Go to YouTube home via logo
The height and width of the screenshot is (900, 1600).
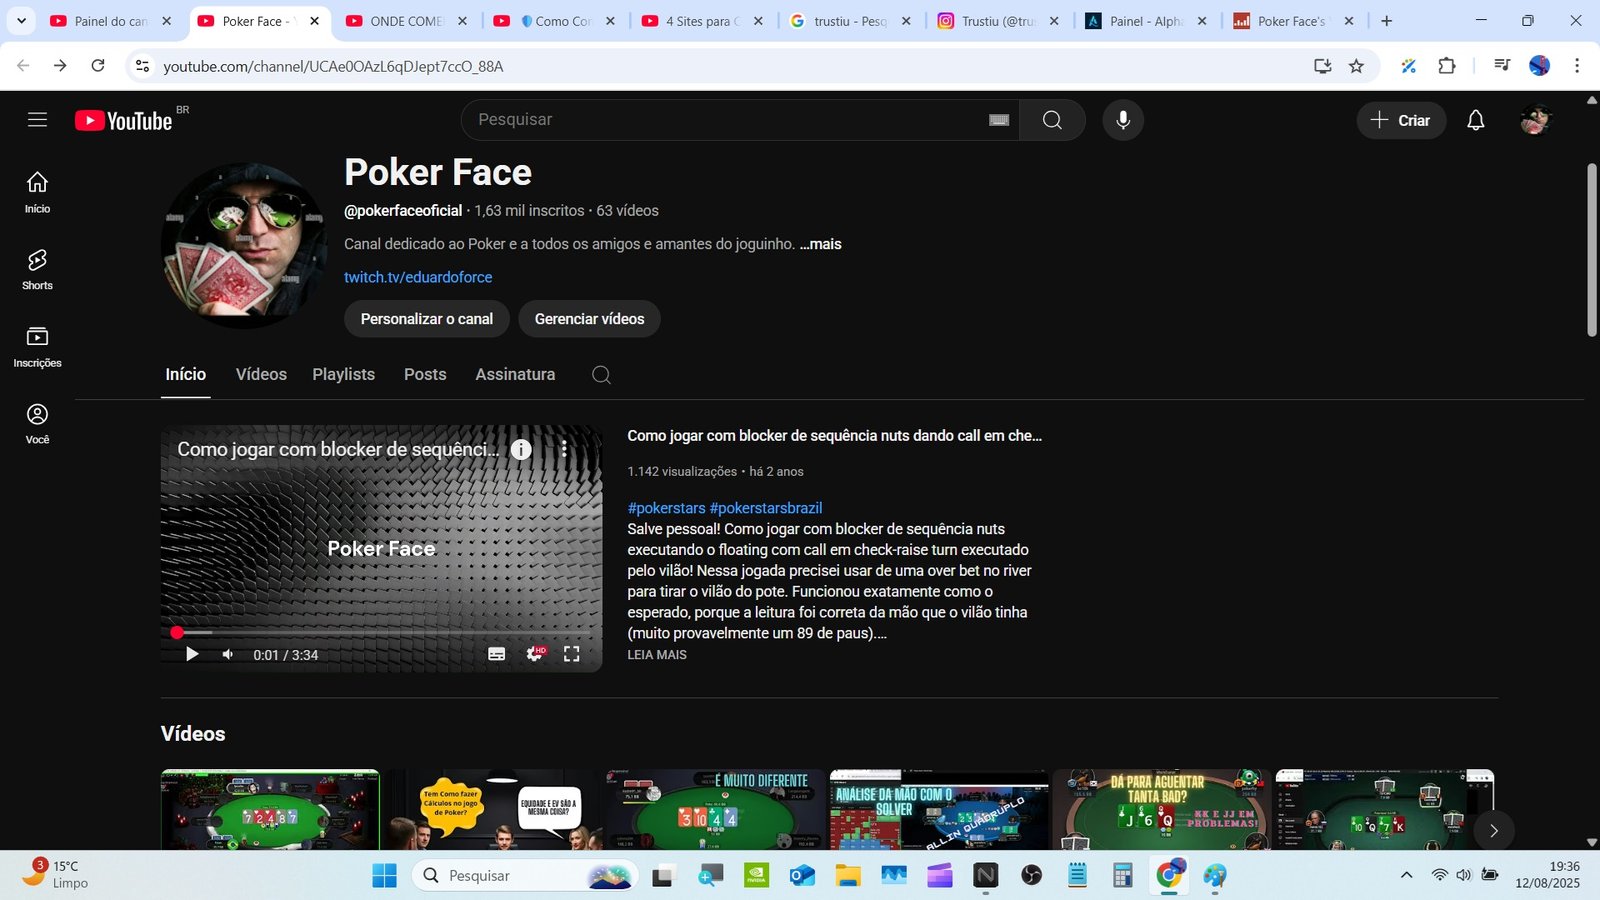[x=124, y=120]
